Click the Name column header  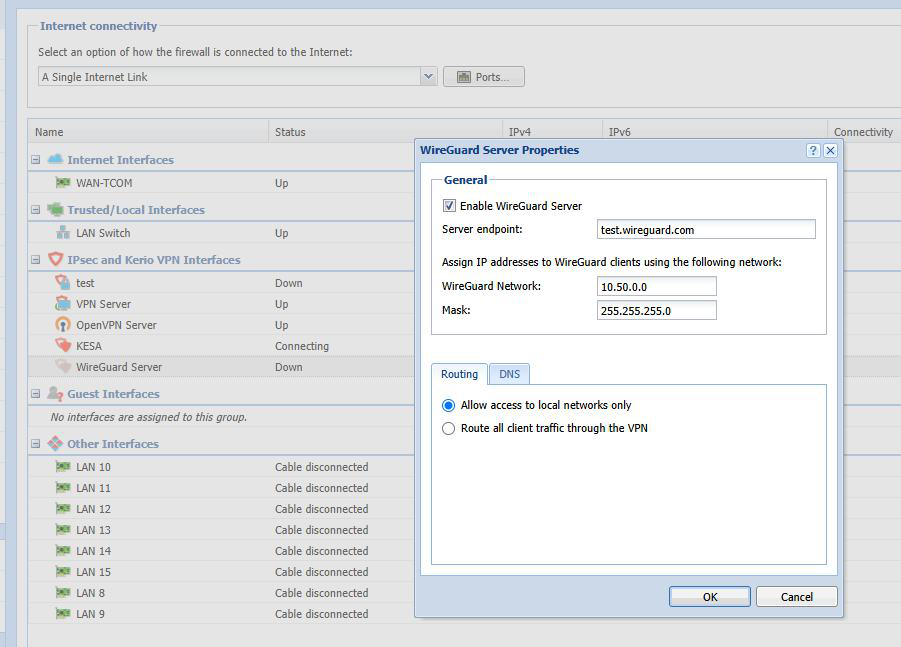tap(148, 132)
